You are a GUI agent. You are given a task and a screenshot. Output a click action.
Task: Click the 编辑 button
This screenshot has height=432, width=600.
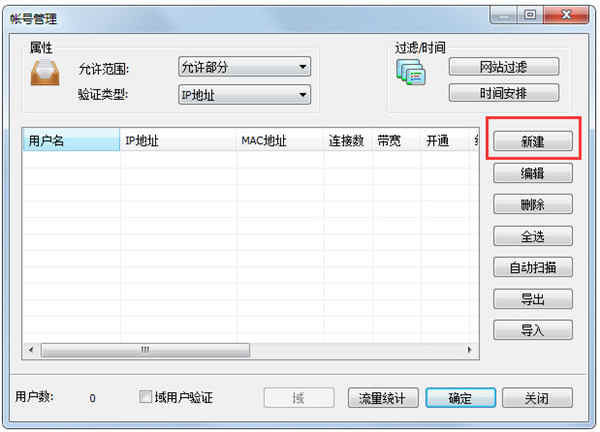pyautogui.click(x=533, y=173)
